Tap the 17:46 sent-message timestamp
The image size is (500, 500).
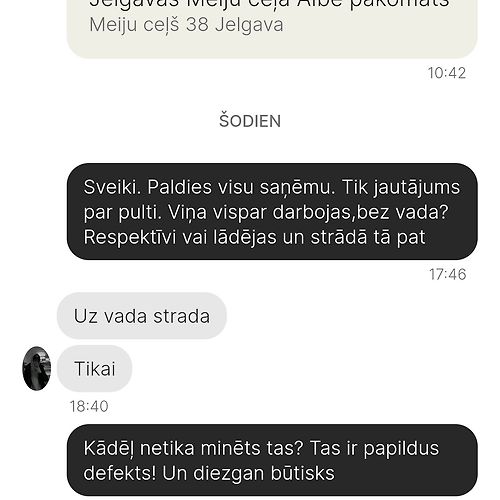pos(447,274)
